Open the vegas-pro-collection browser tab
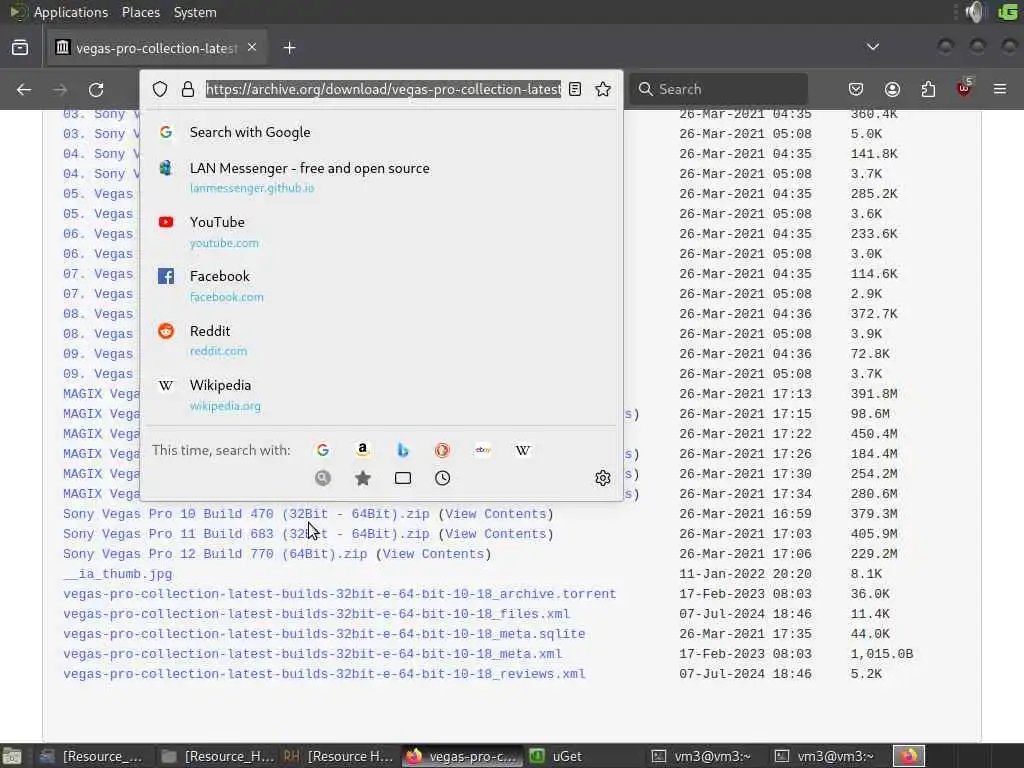The image size is (1024, 768). point(155,48)
